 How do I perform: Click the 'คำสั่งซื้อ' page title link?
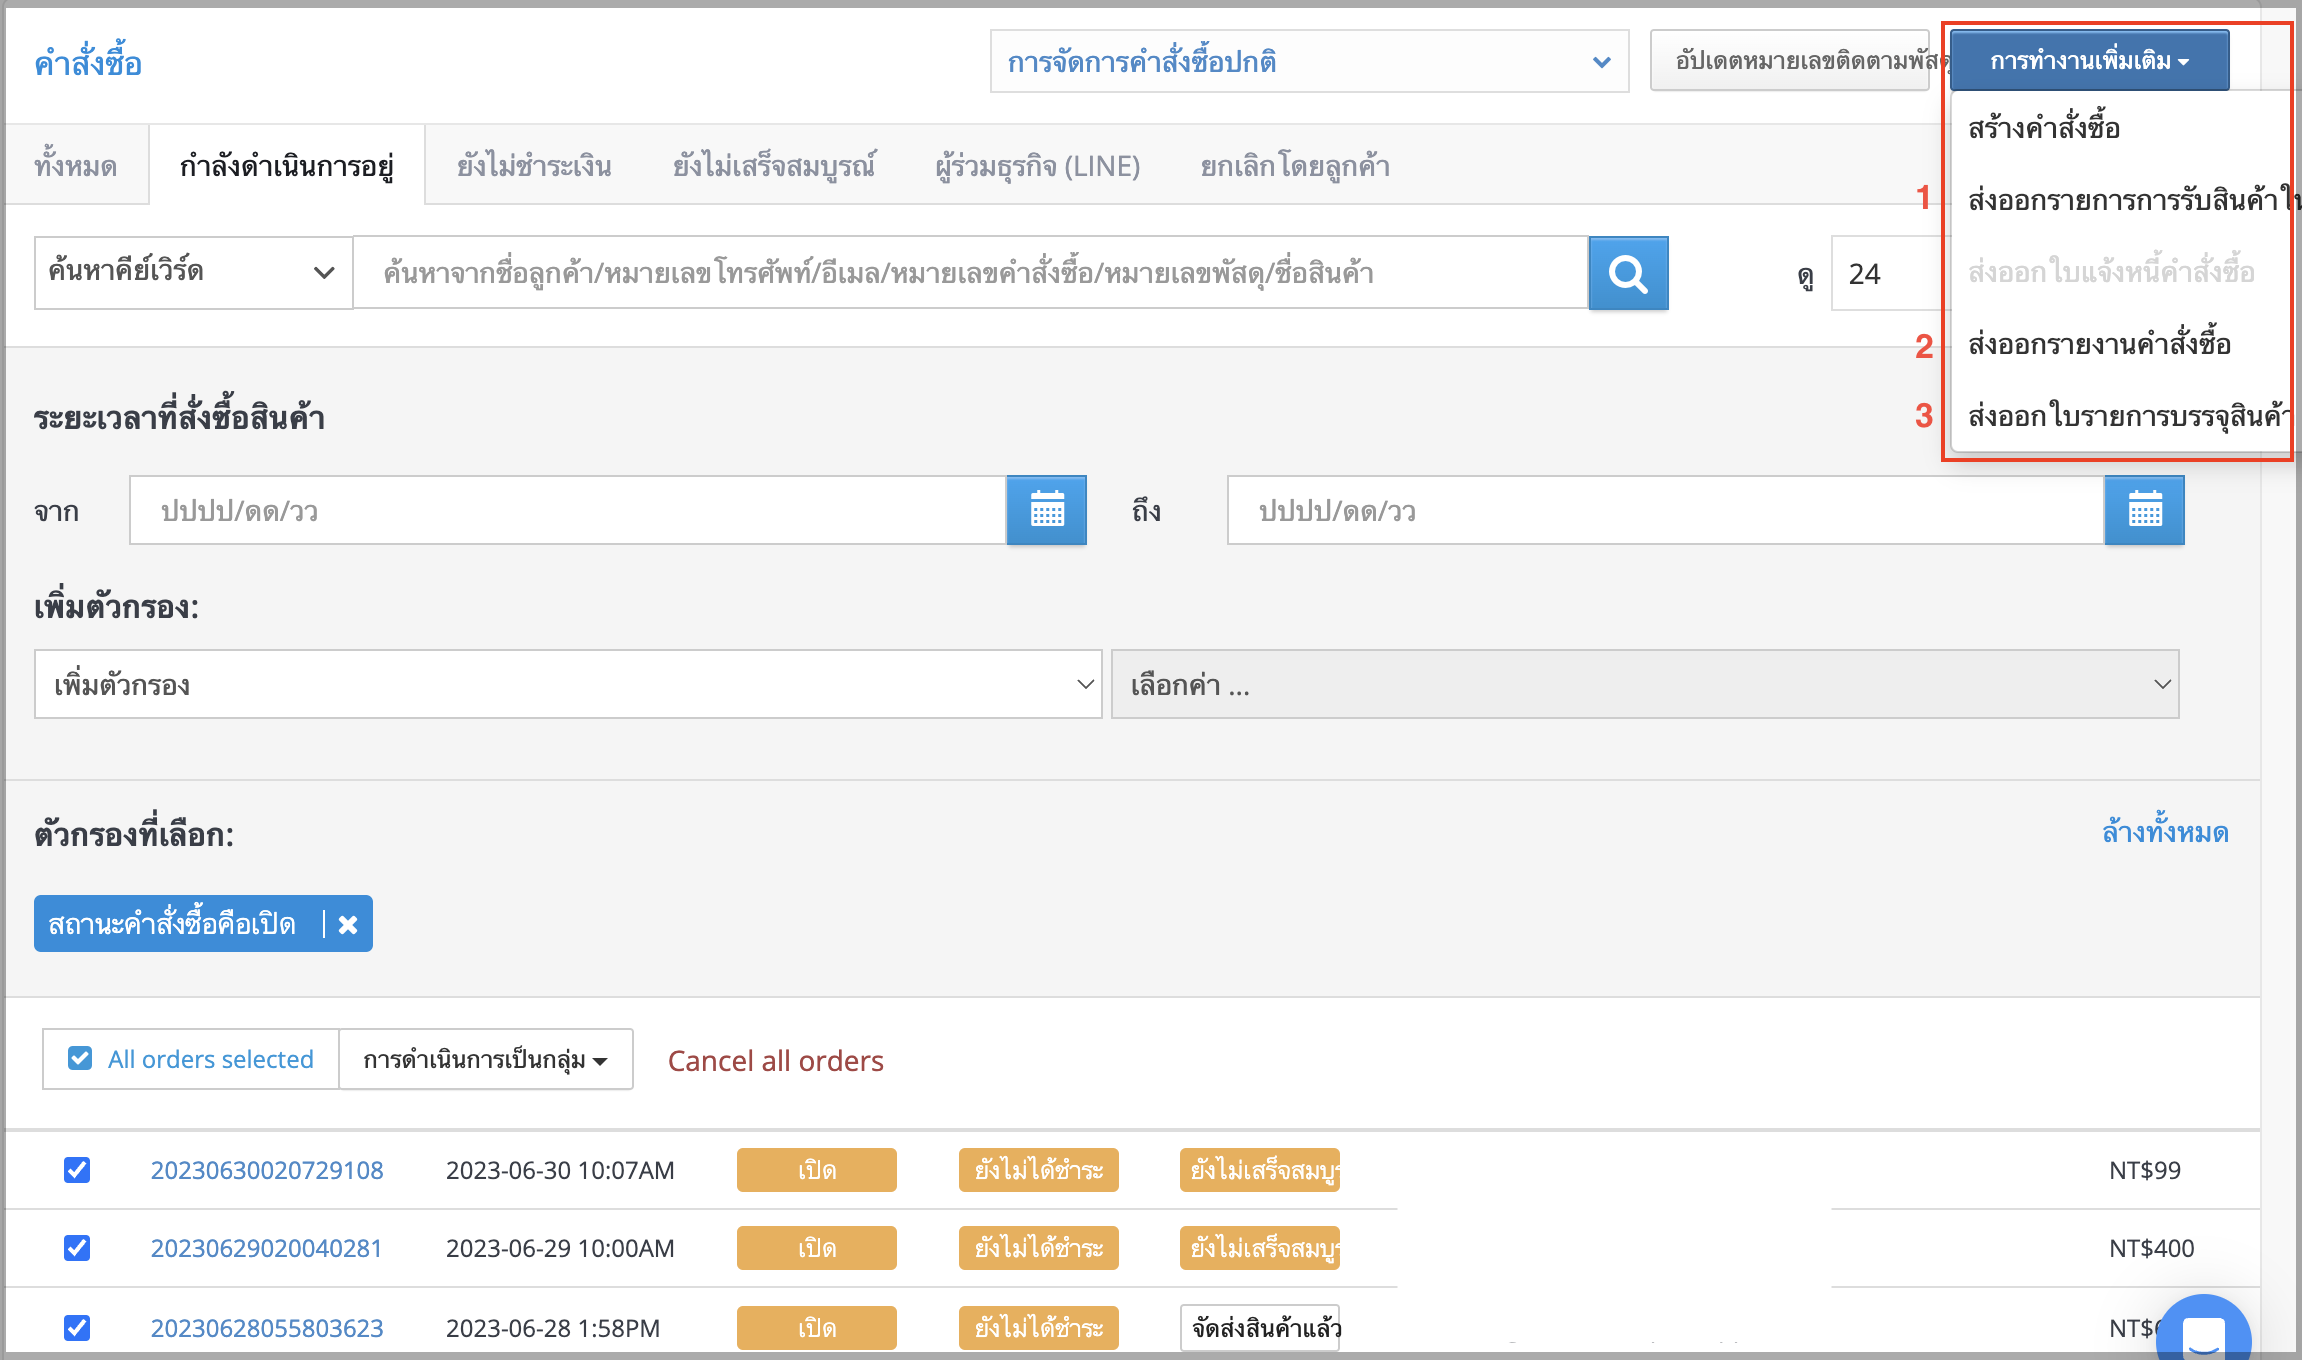coord(88,63)
